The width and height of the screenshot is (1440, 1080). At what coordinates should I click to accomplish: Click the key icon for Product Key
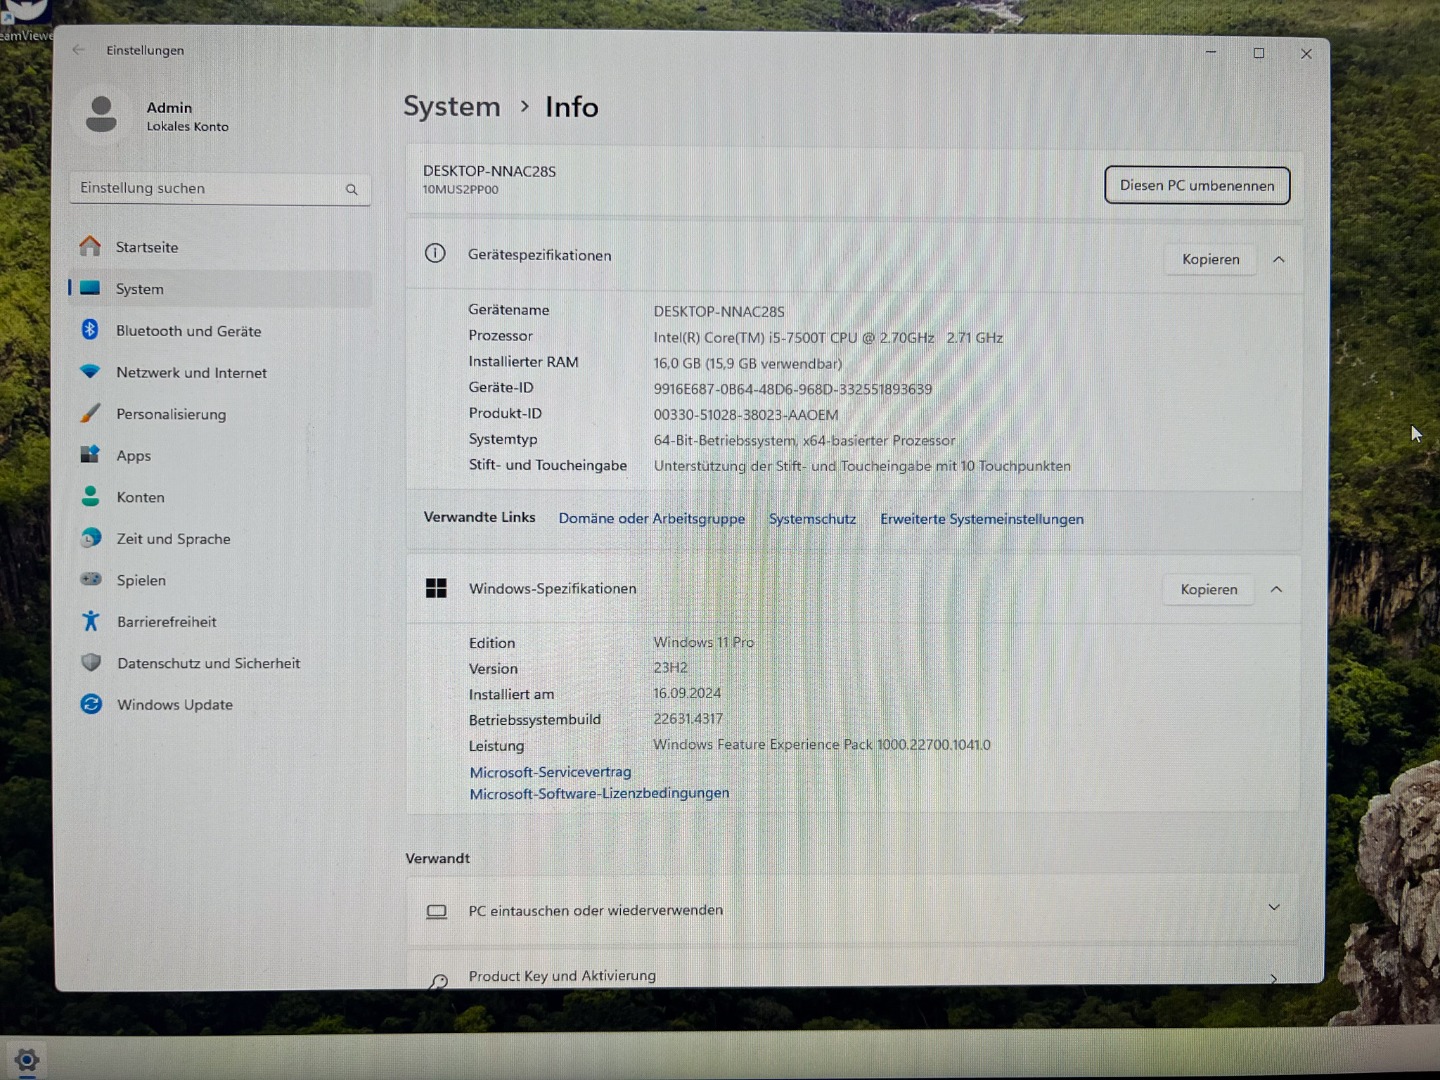point(438,981)
